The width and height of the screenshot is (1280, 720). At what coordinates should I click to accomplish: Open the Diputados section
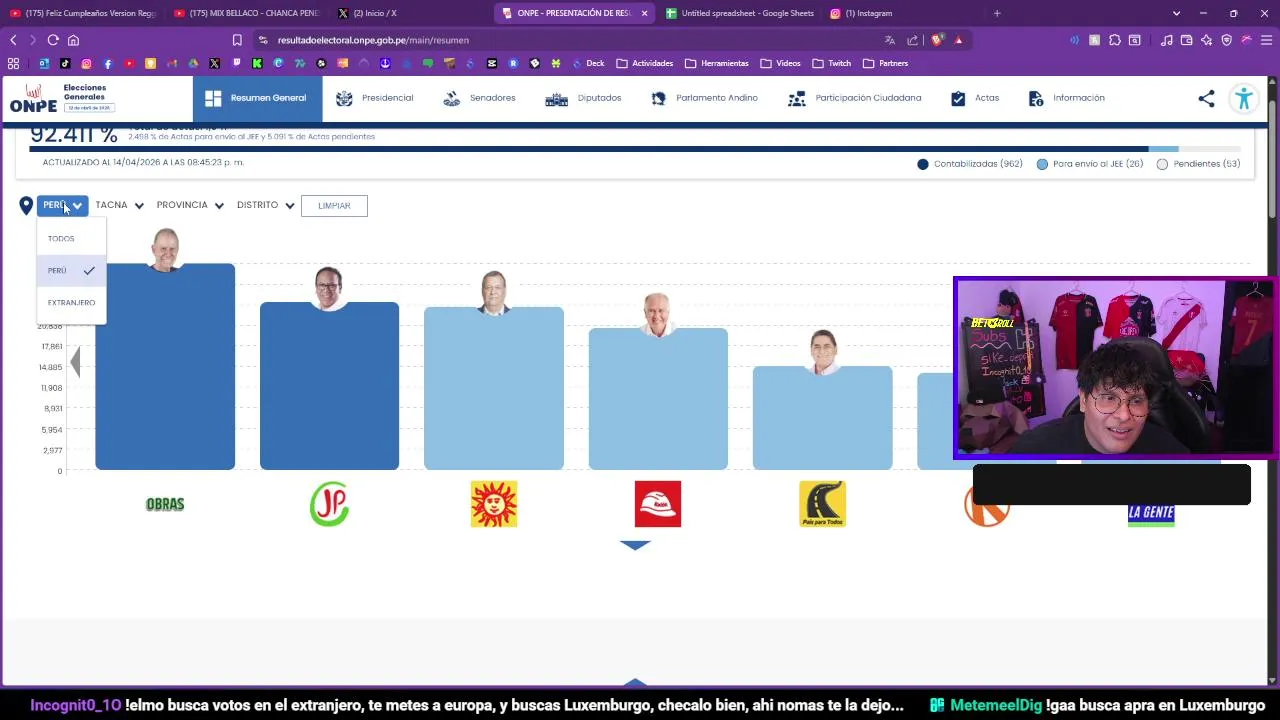click(583, 98)
